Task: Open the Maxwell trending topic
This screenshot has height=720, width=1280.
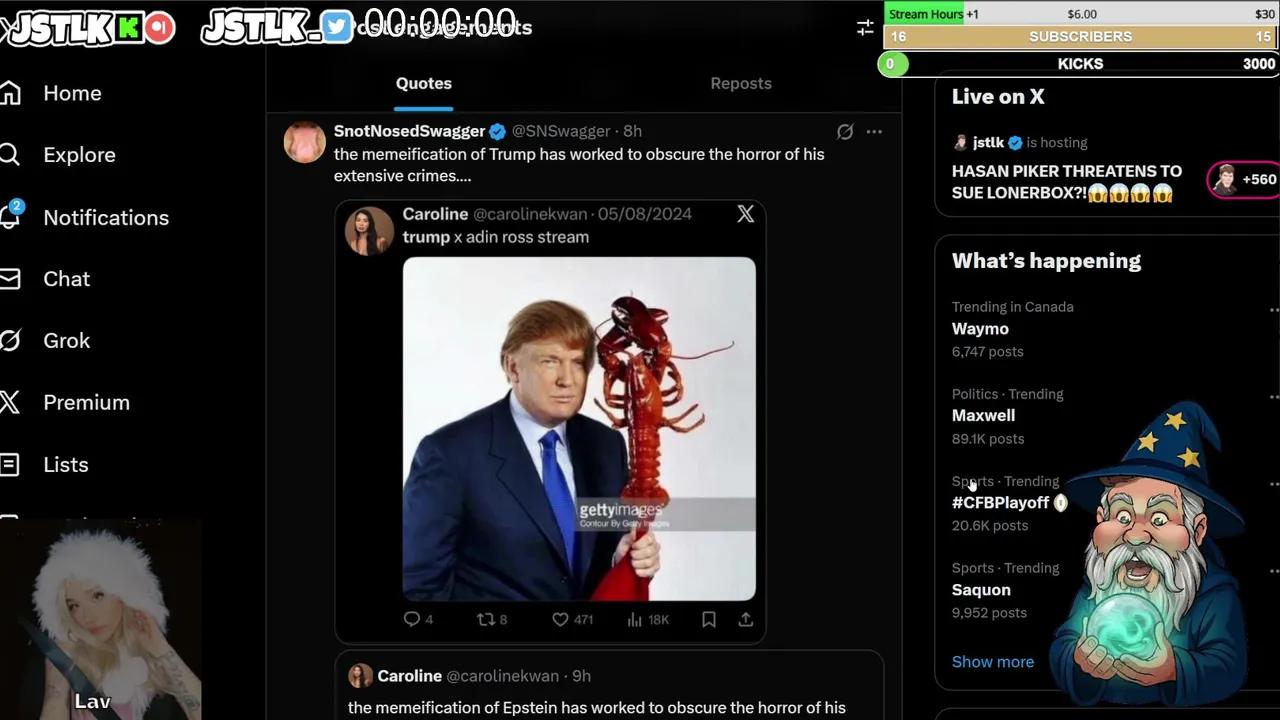Action: [x=983, y=416]
